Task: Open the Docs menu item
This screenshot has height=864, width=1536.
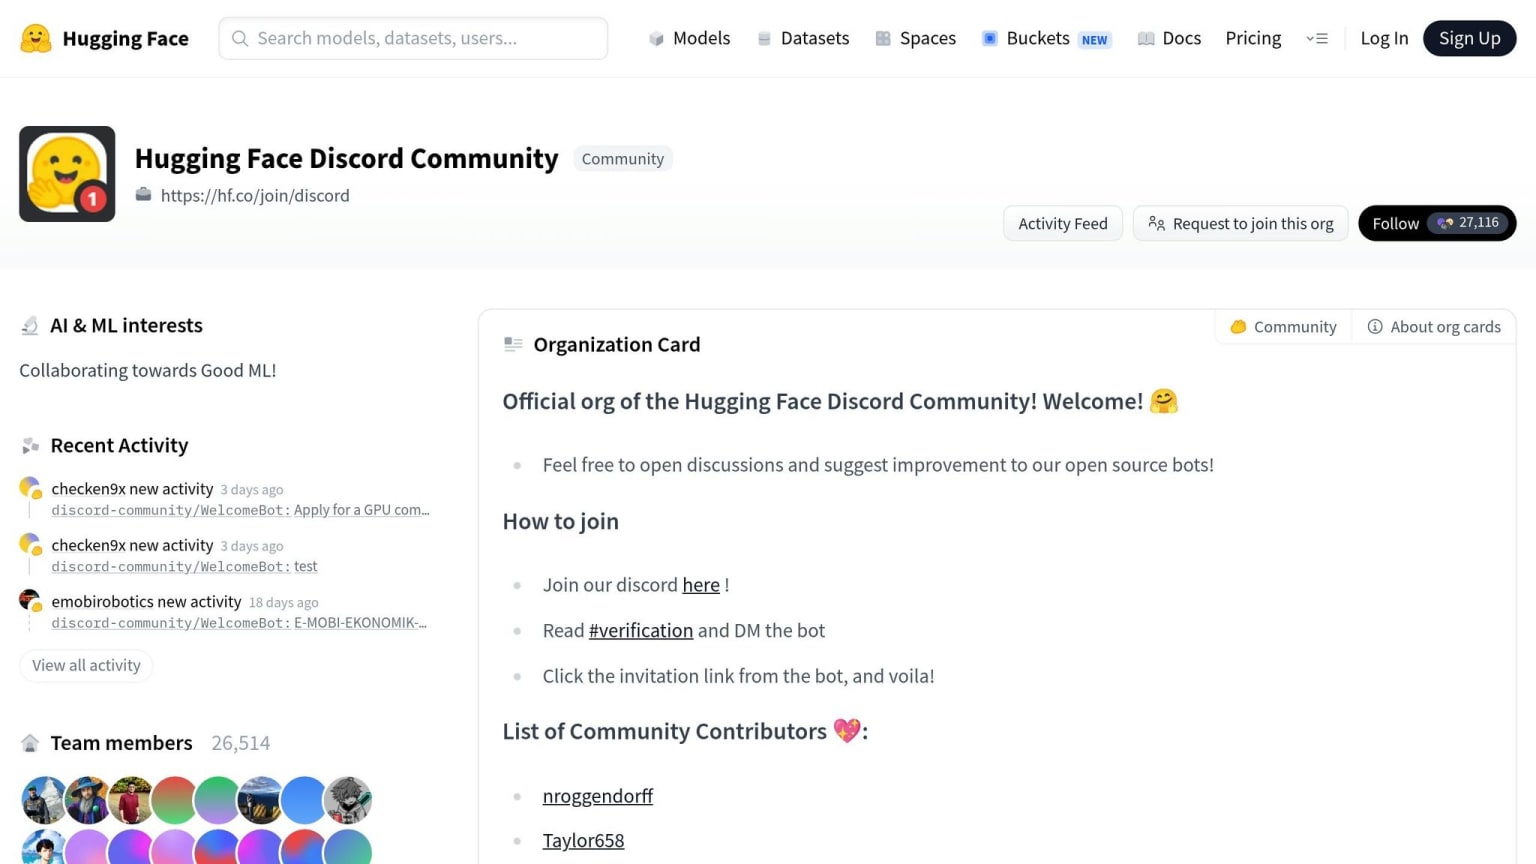Action: (1169, 38)
